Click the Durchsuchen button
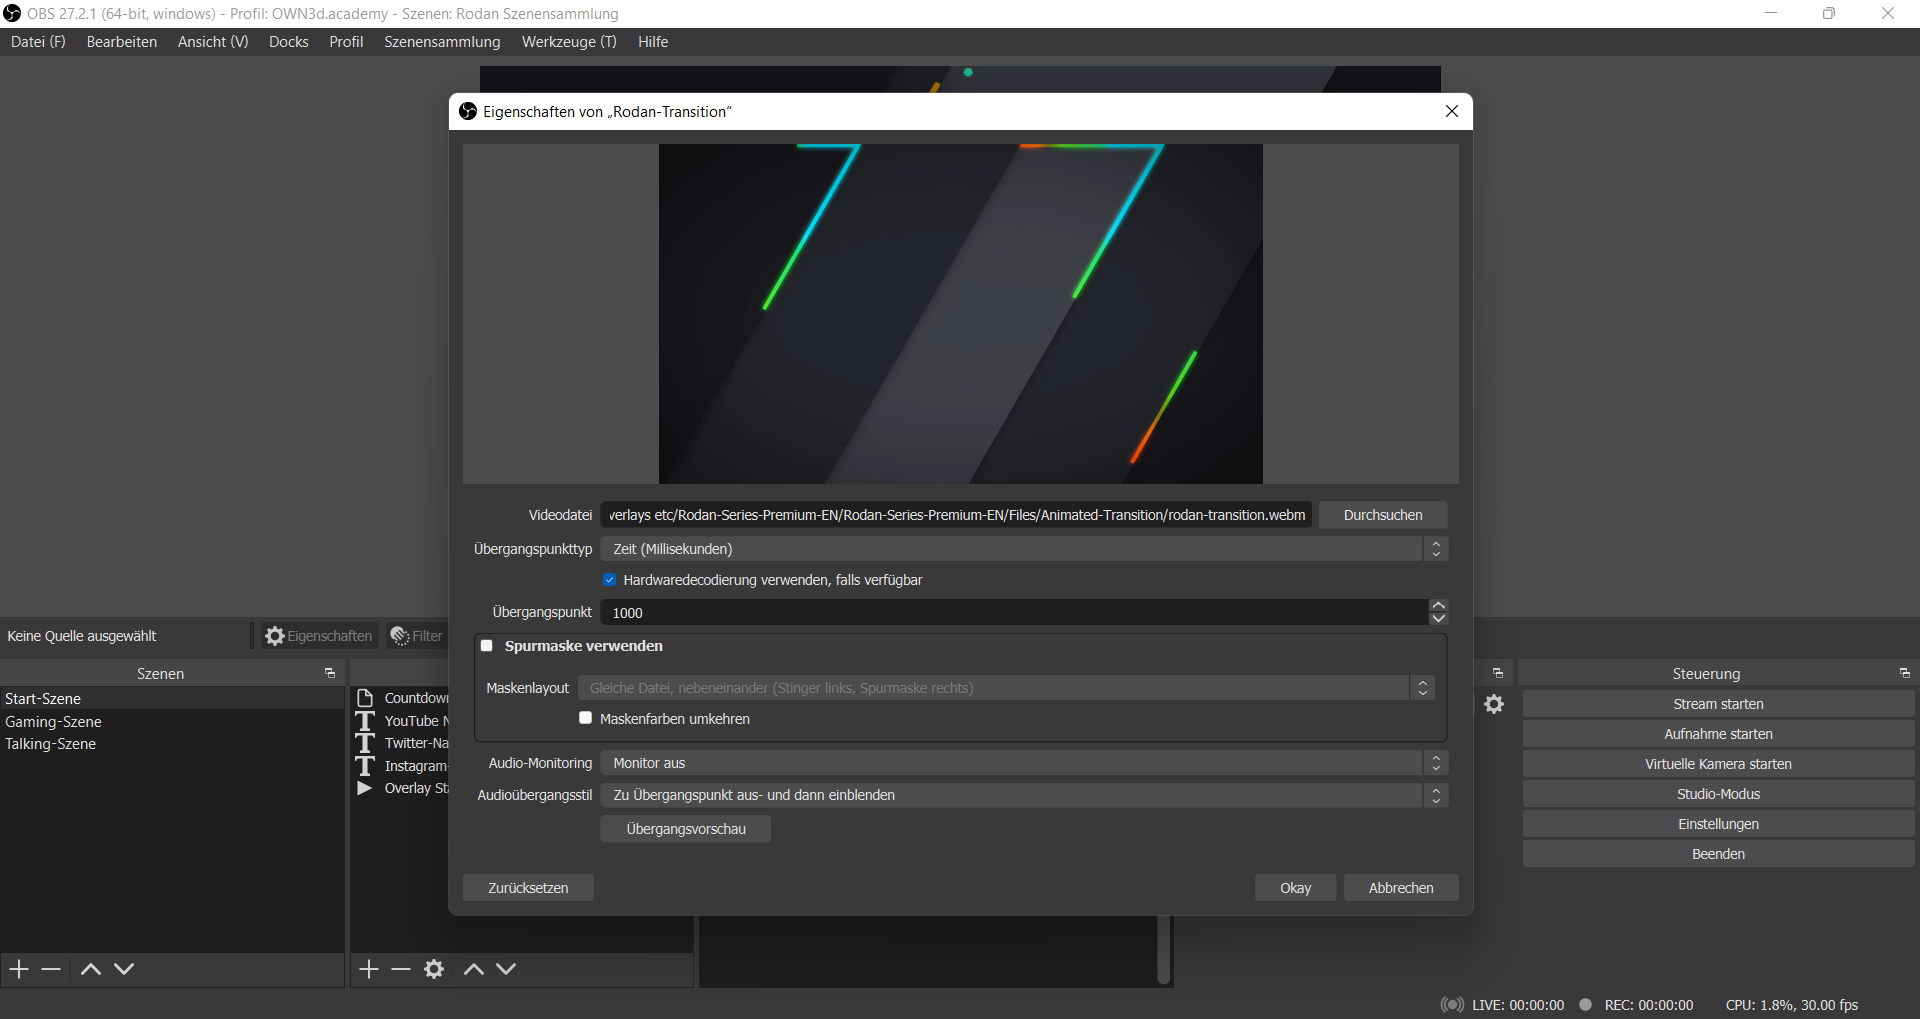The width and height of the screenshot is (1920, 1019). [x=1382, y=515]
